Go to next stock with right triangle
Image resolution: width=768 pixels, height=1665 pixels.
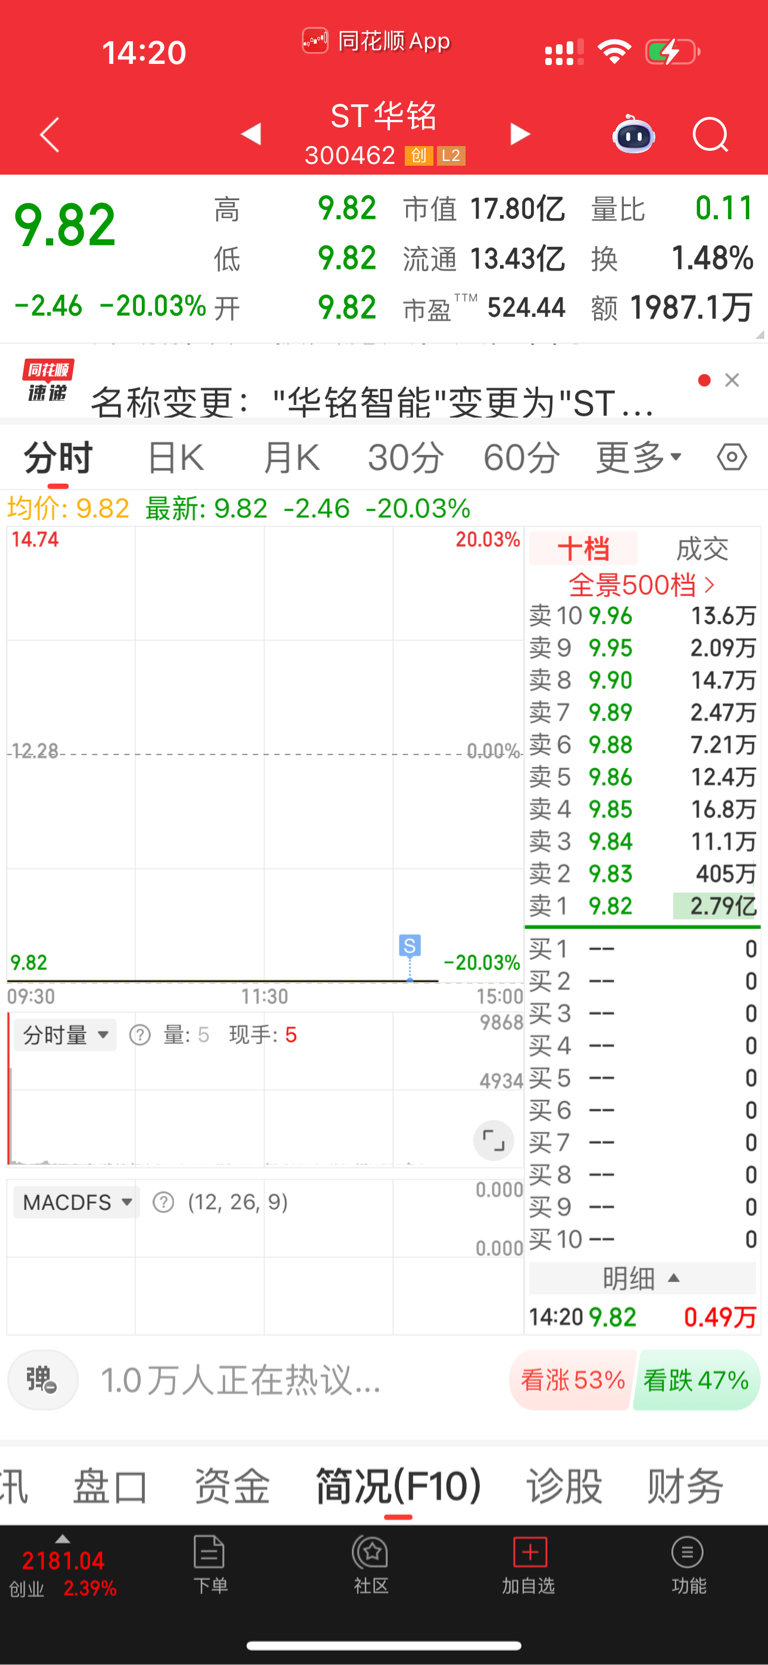click(520, 134)
